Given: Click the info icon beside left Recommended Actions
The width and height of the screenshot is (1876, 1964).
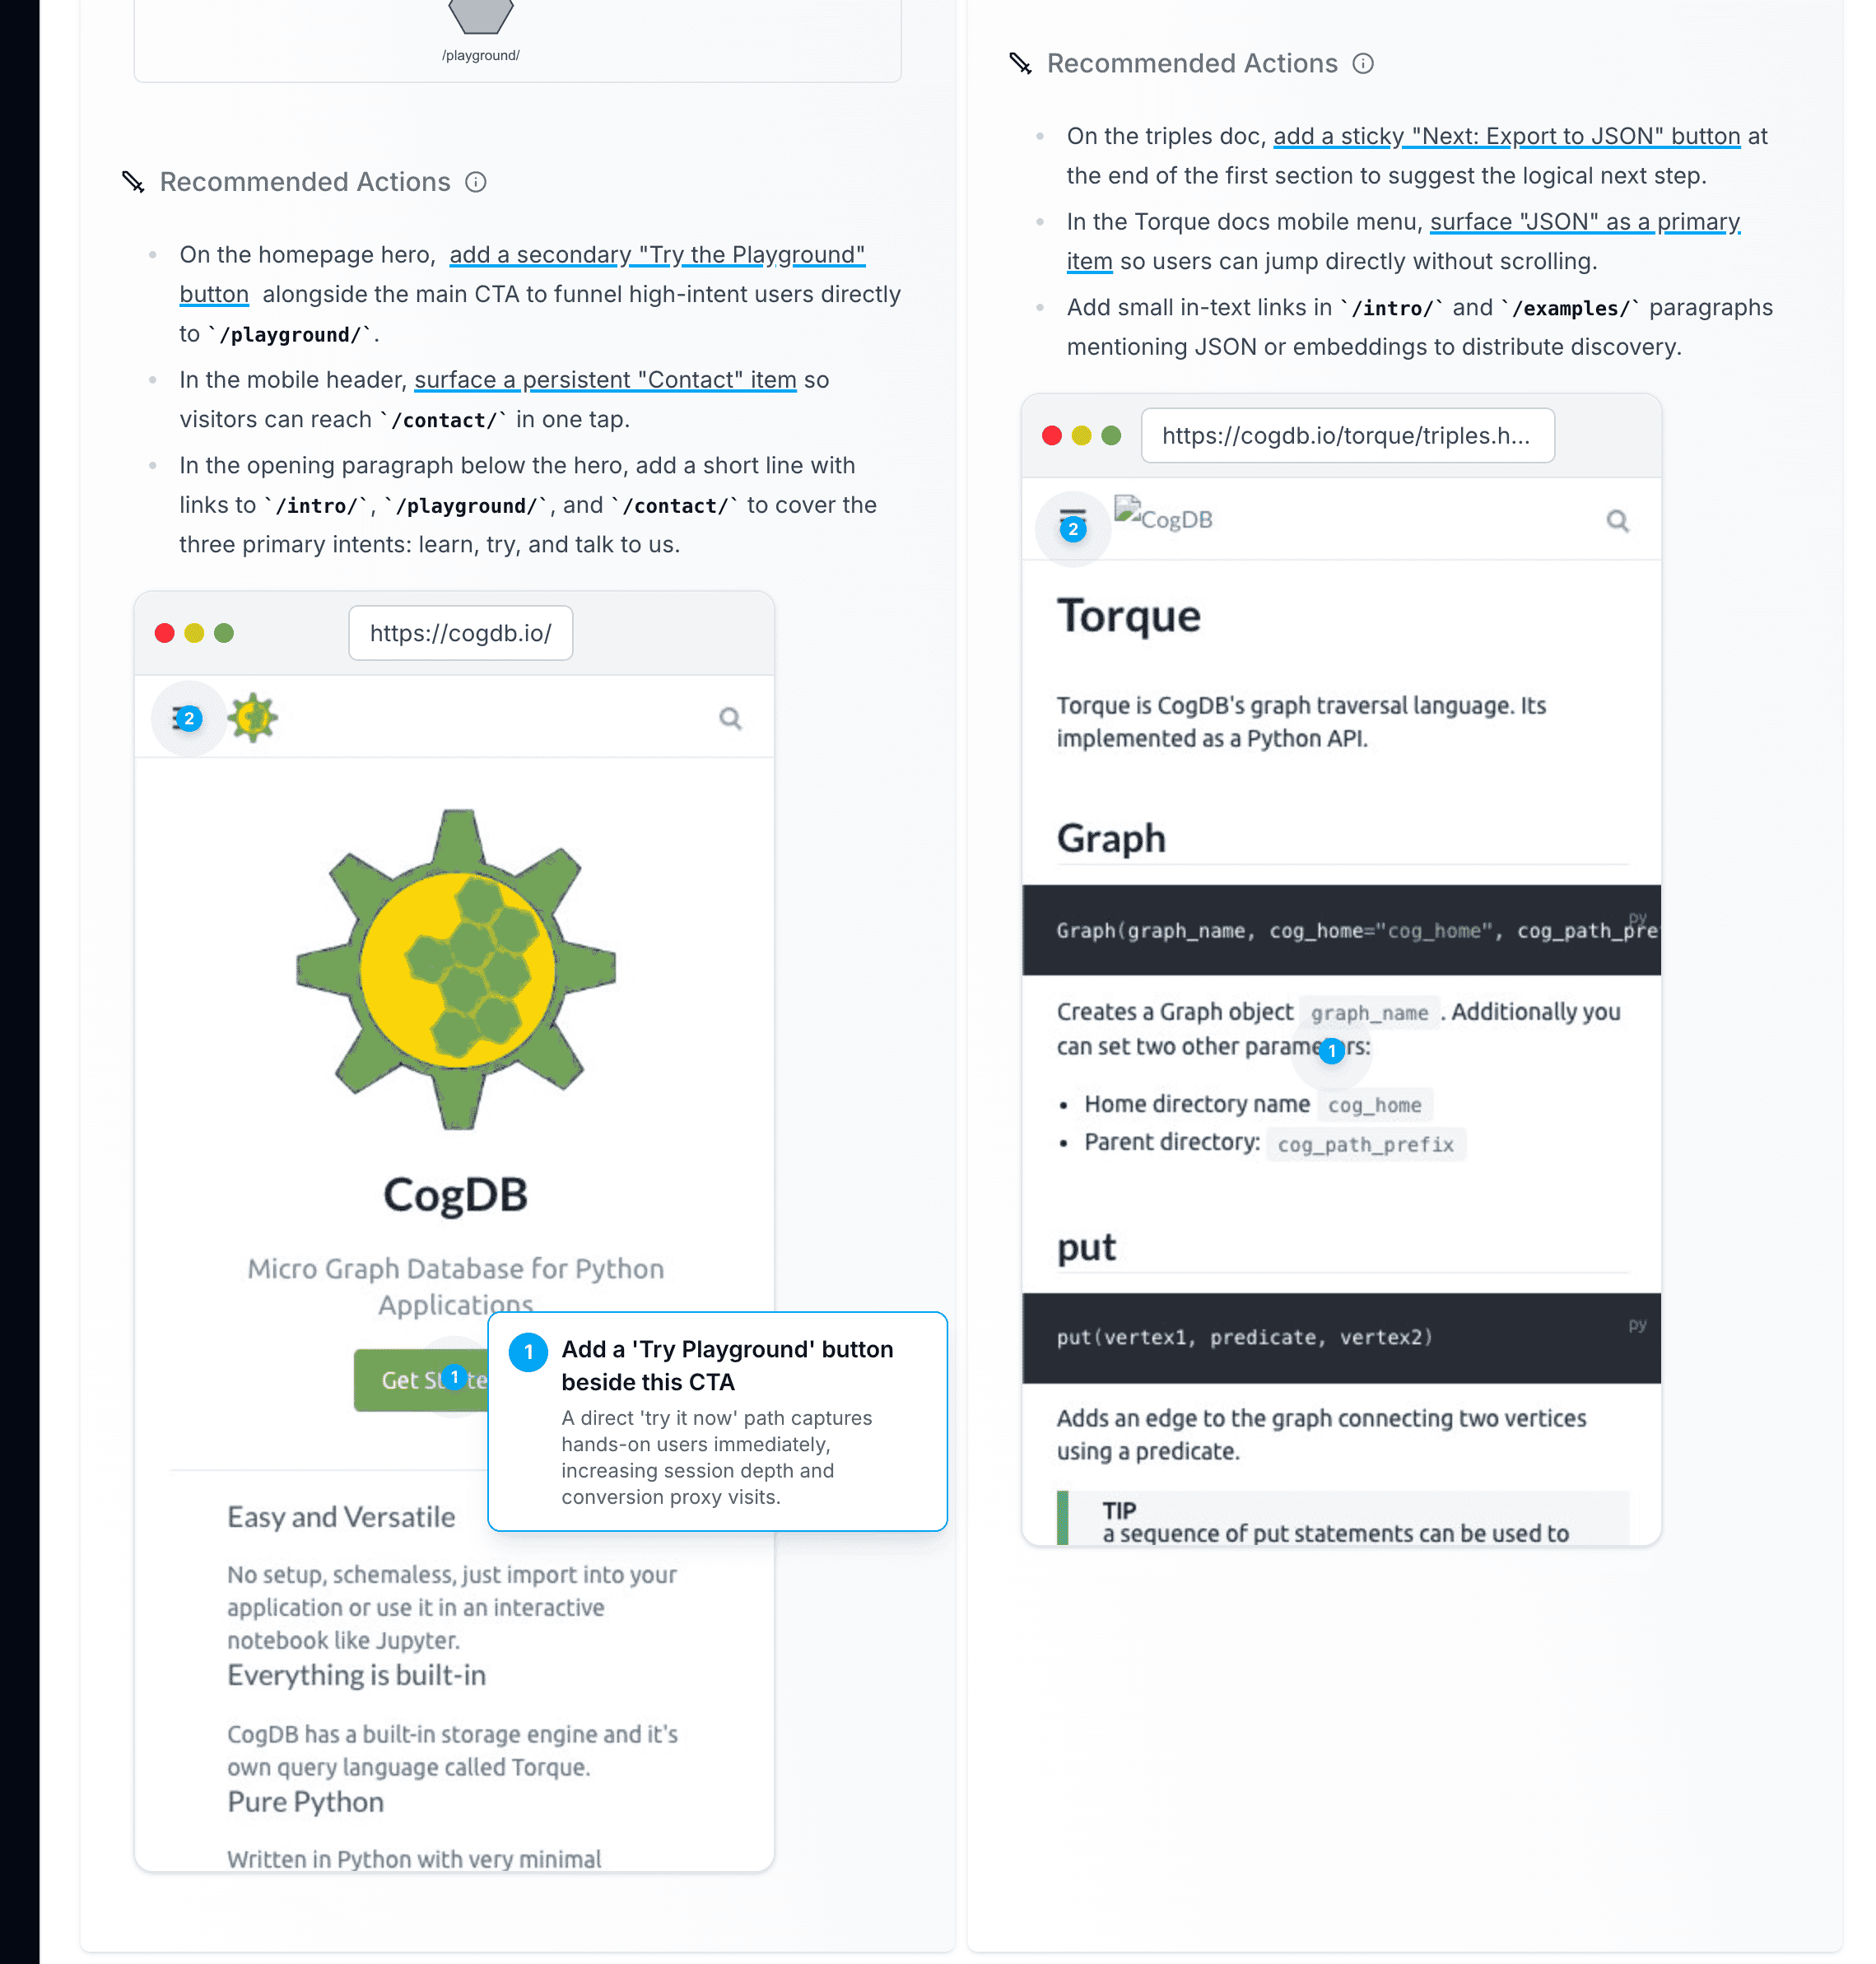Looking at the screenshot, I should pyautogui.click(x=476, y=182).
